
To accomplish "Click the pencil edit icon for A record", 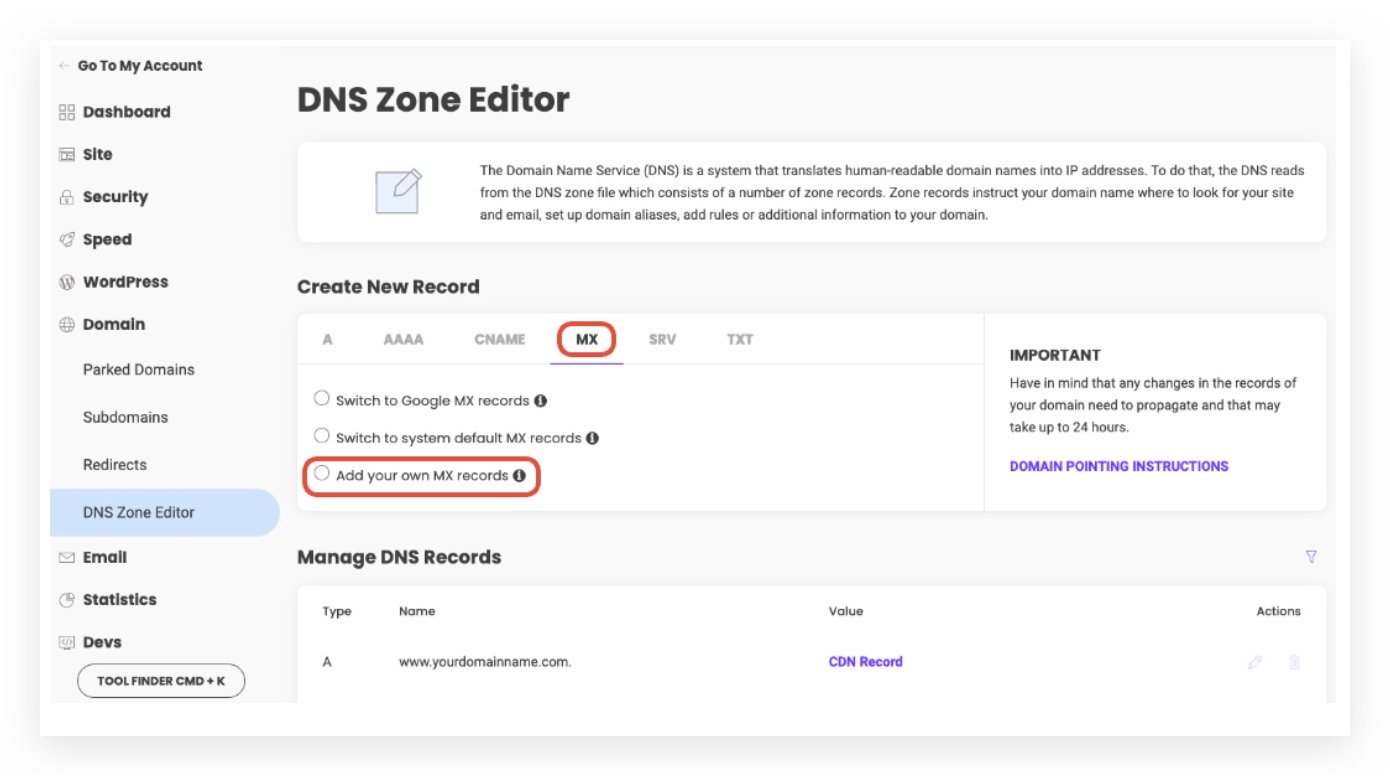I will (1255, 662).
